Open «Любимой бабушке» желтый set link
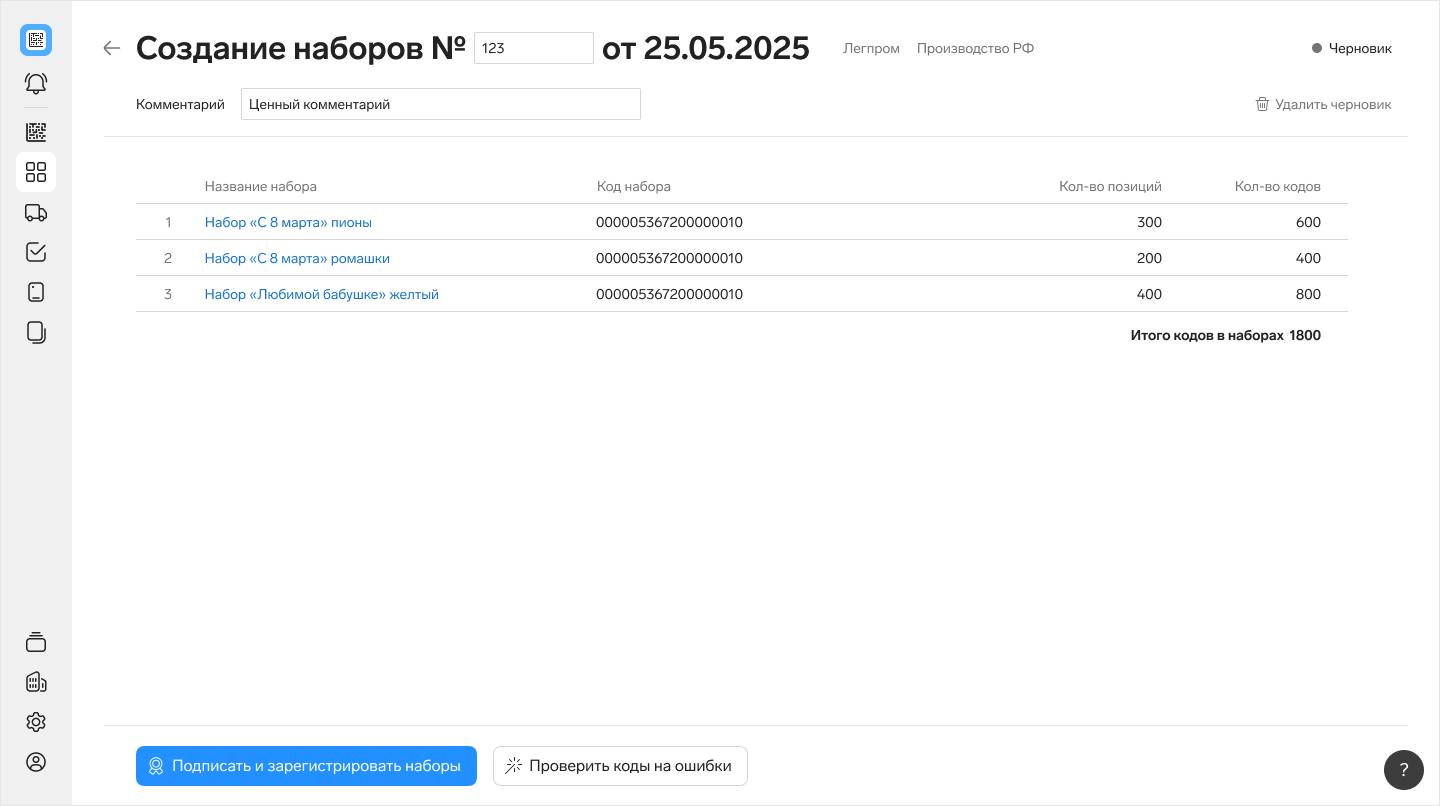 coord(321,294)
